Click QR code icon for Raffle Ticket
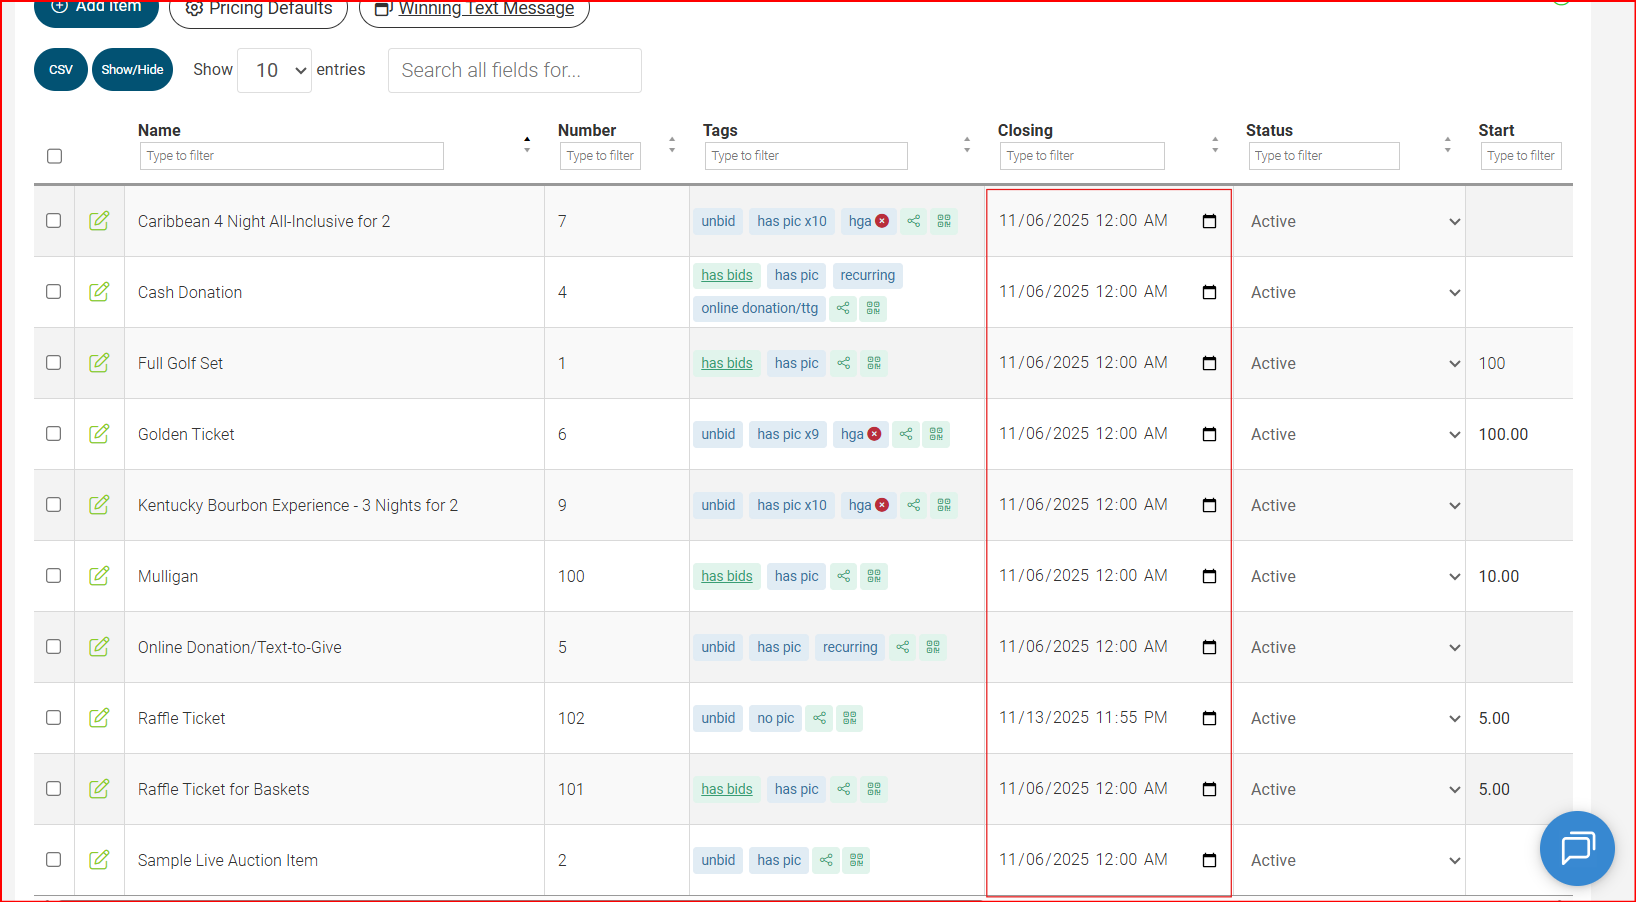The image size is (1636, 902). coord(850,718)
